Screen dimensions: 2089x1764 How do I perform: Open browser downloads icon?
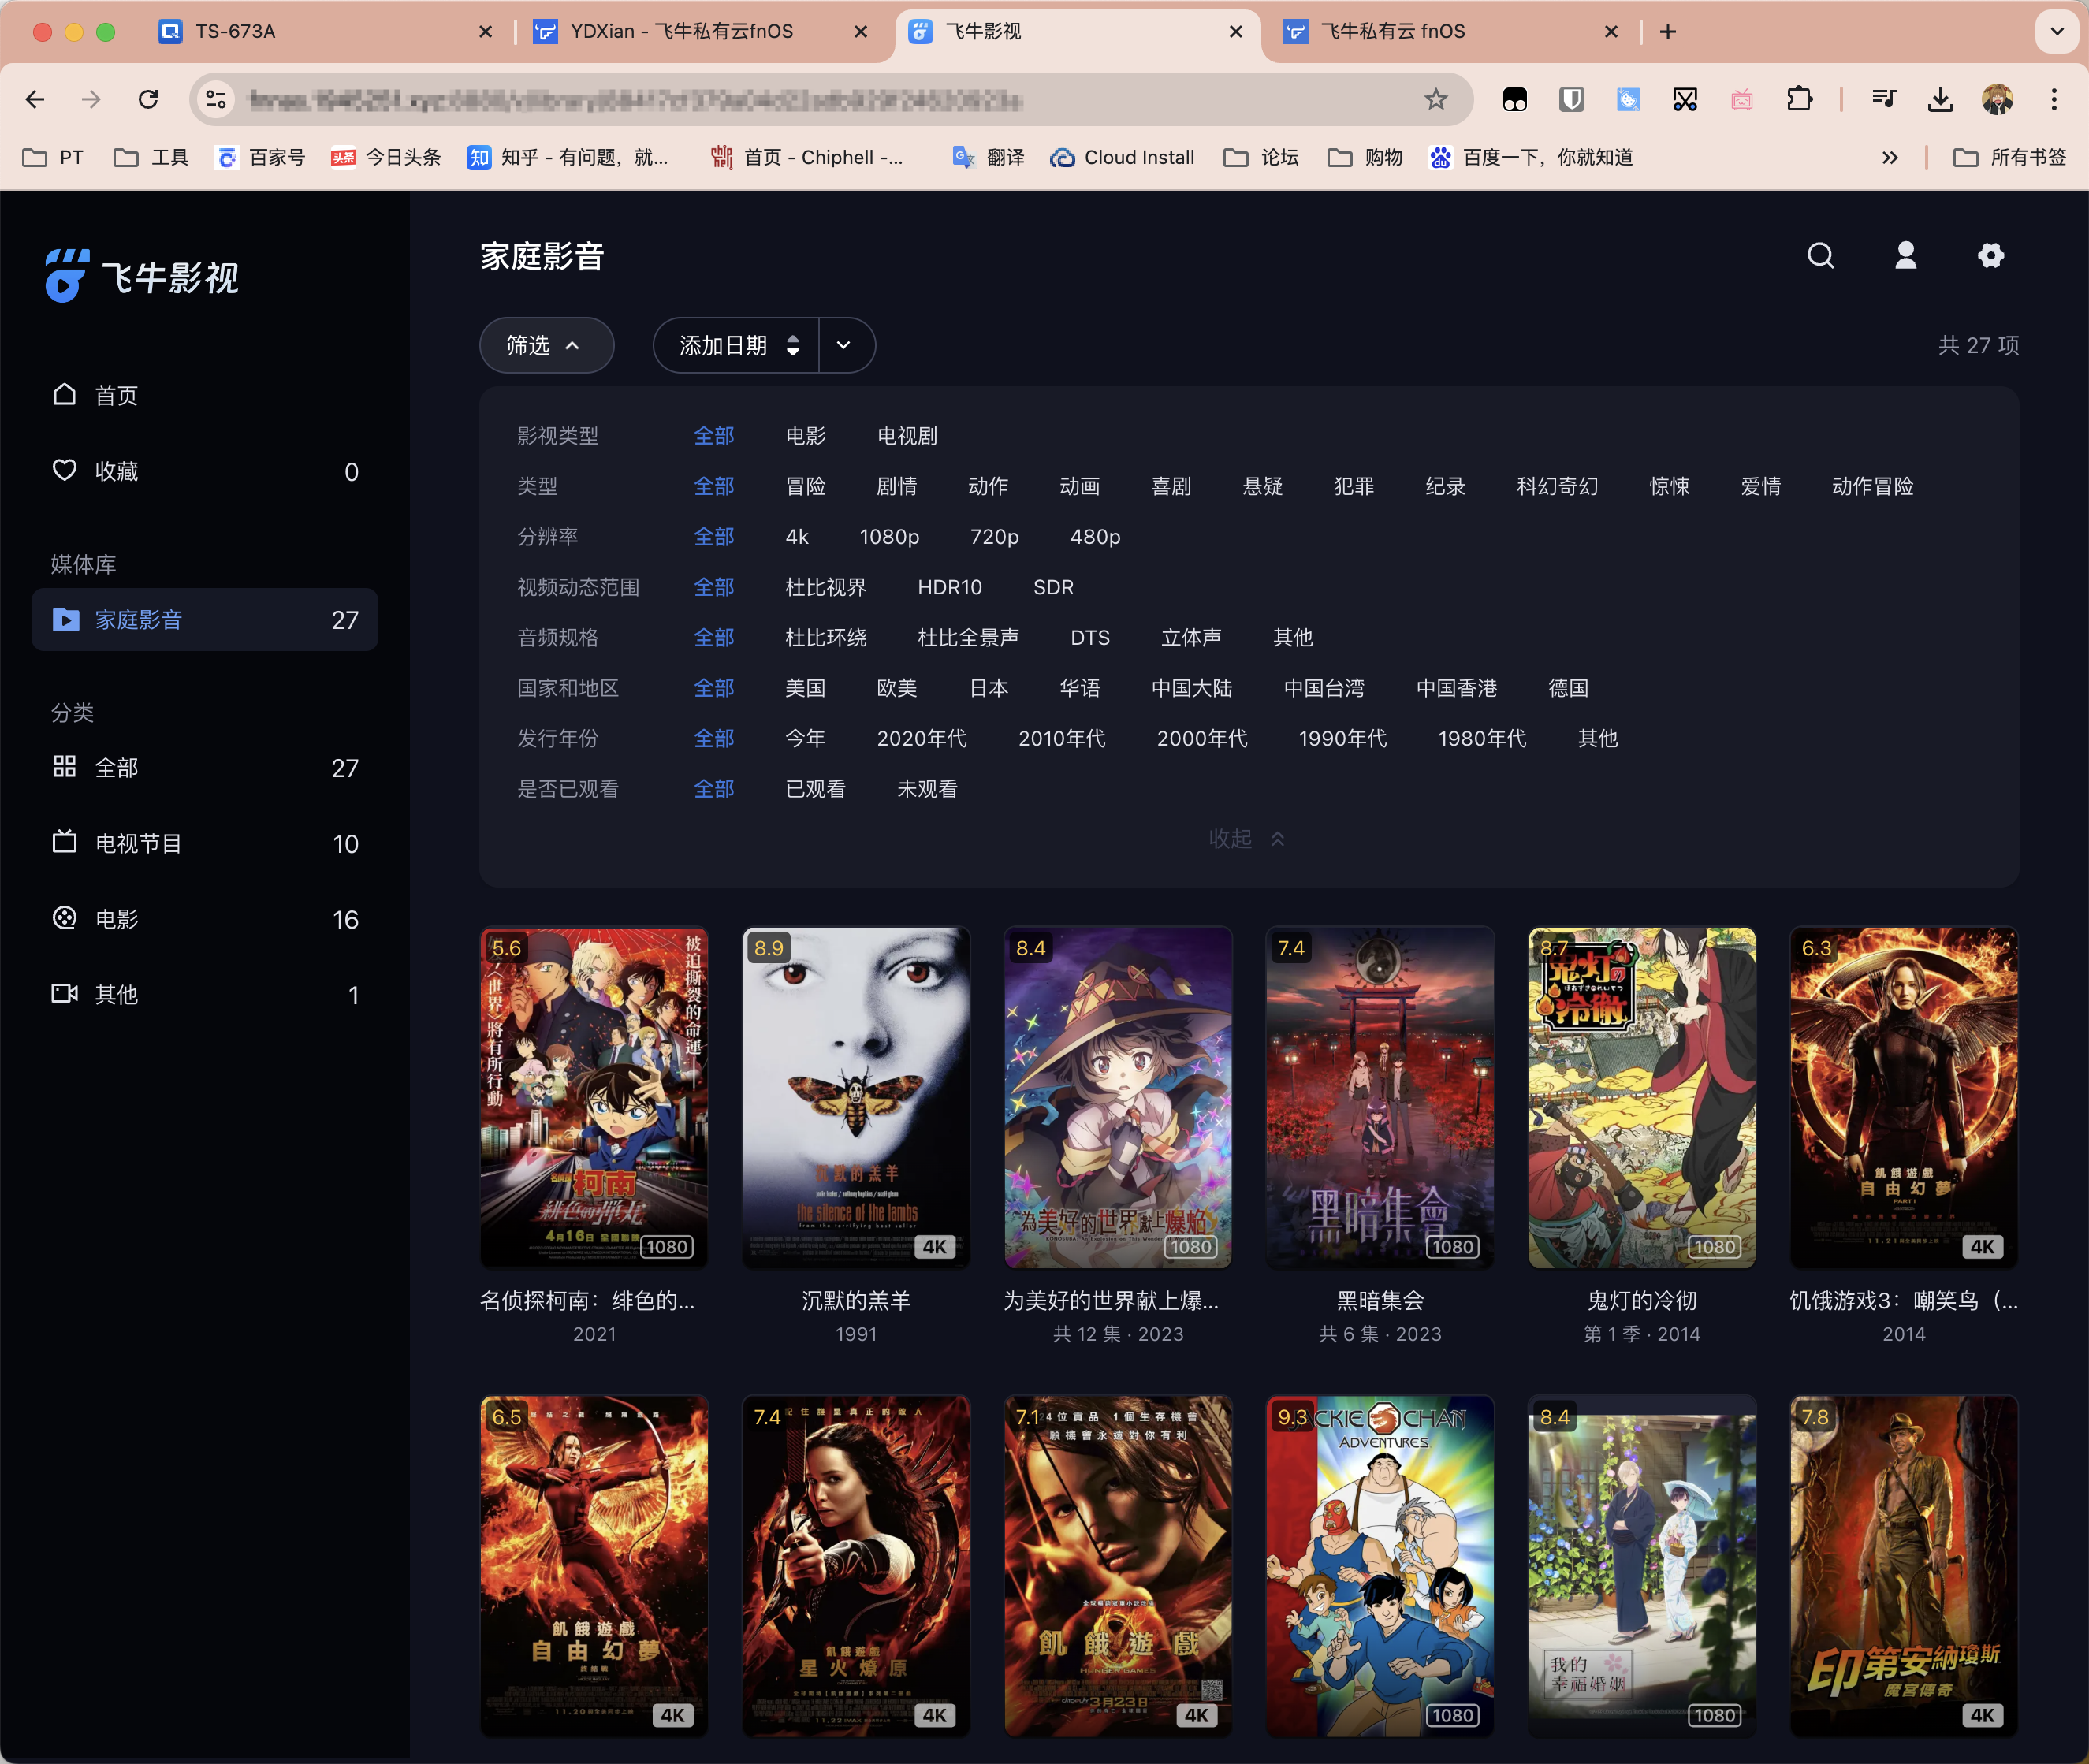coord(1940,99)
